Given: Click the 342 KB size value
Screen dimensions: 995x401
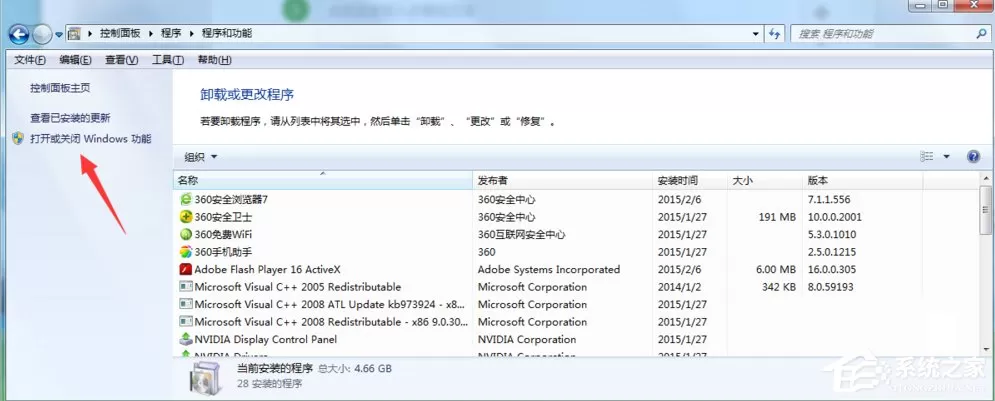Looking at the screenshot, I should click(779, 287).
